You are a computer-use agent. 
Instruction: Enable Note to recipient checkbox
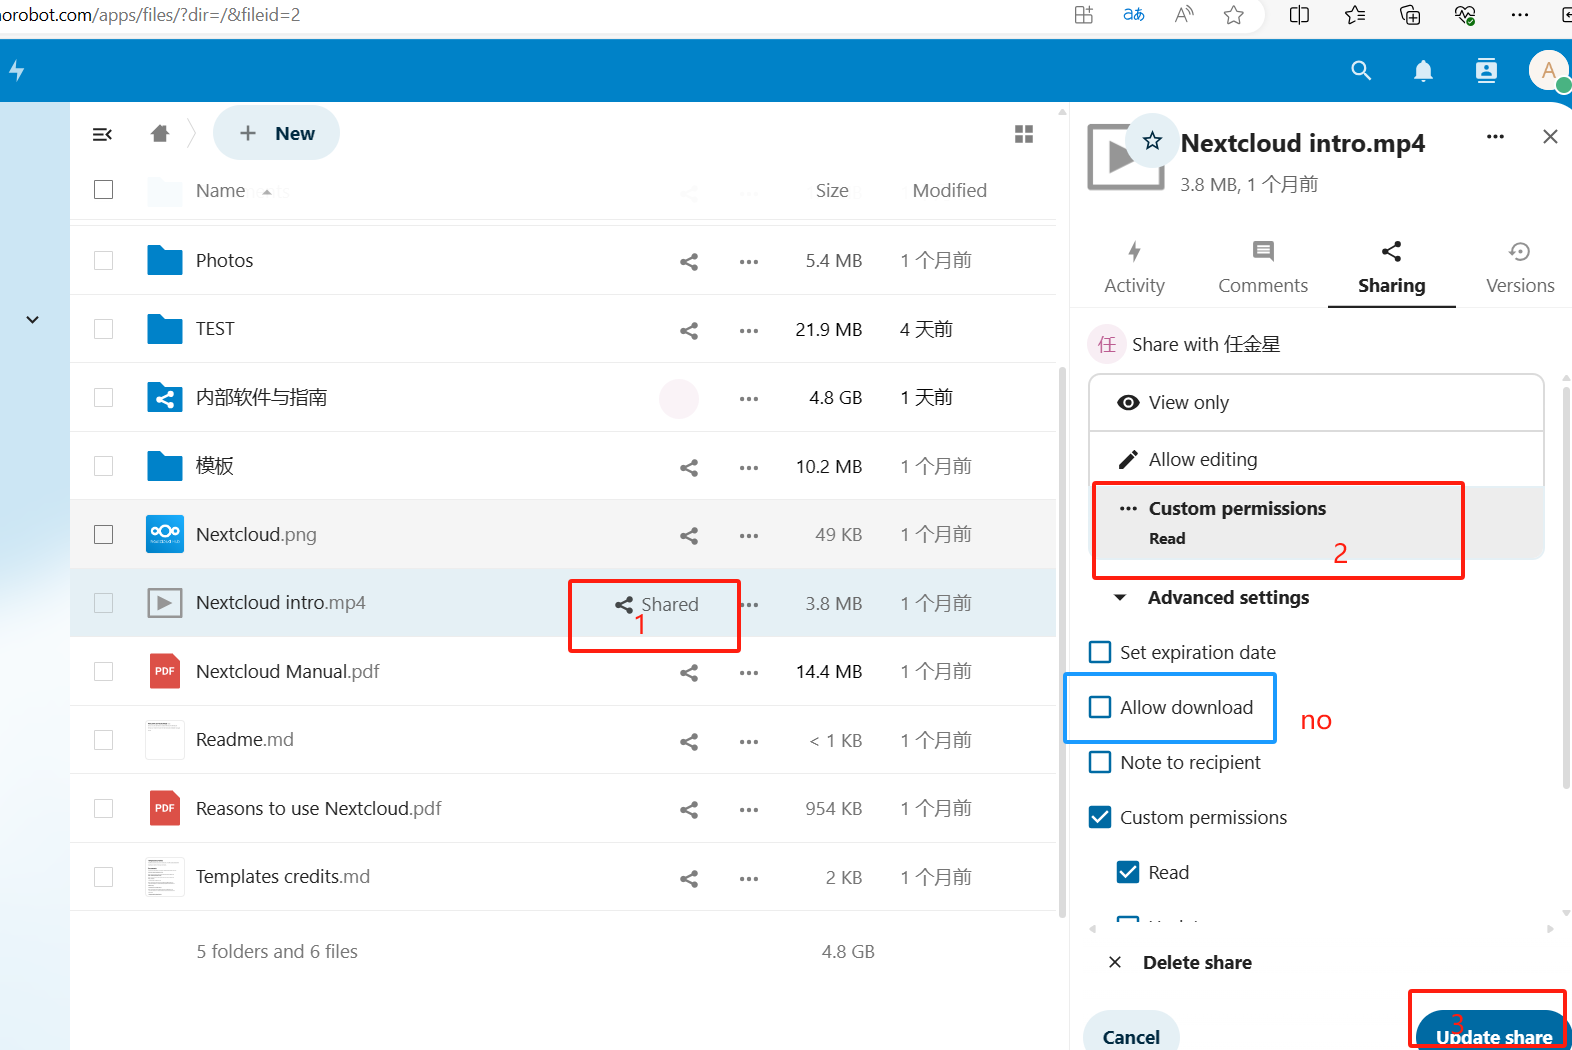(1100, 762)
